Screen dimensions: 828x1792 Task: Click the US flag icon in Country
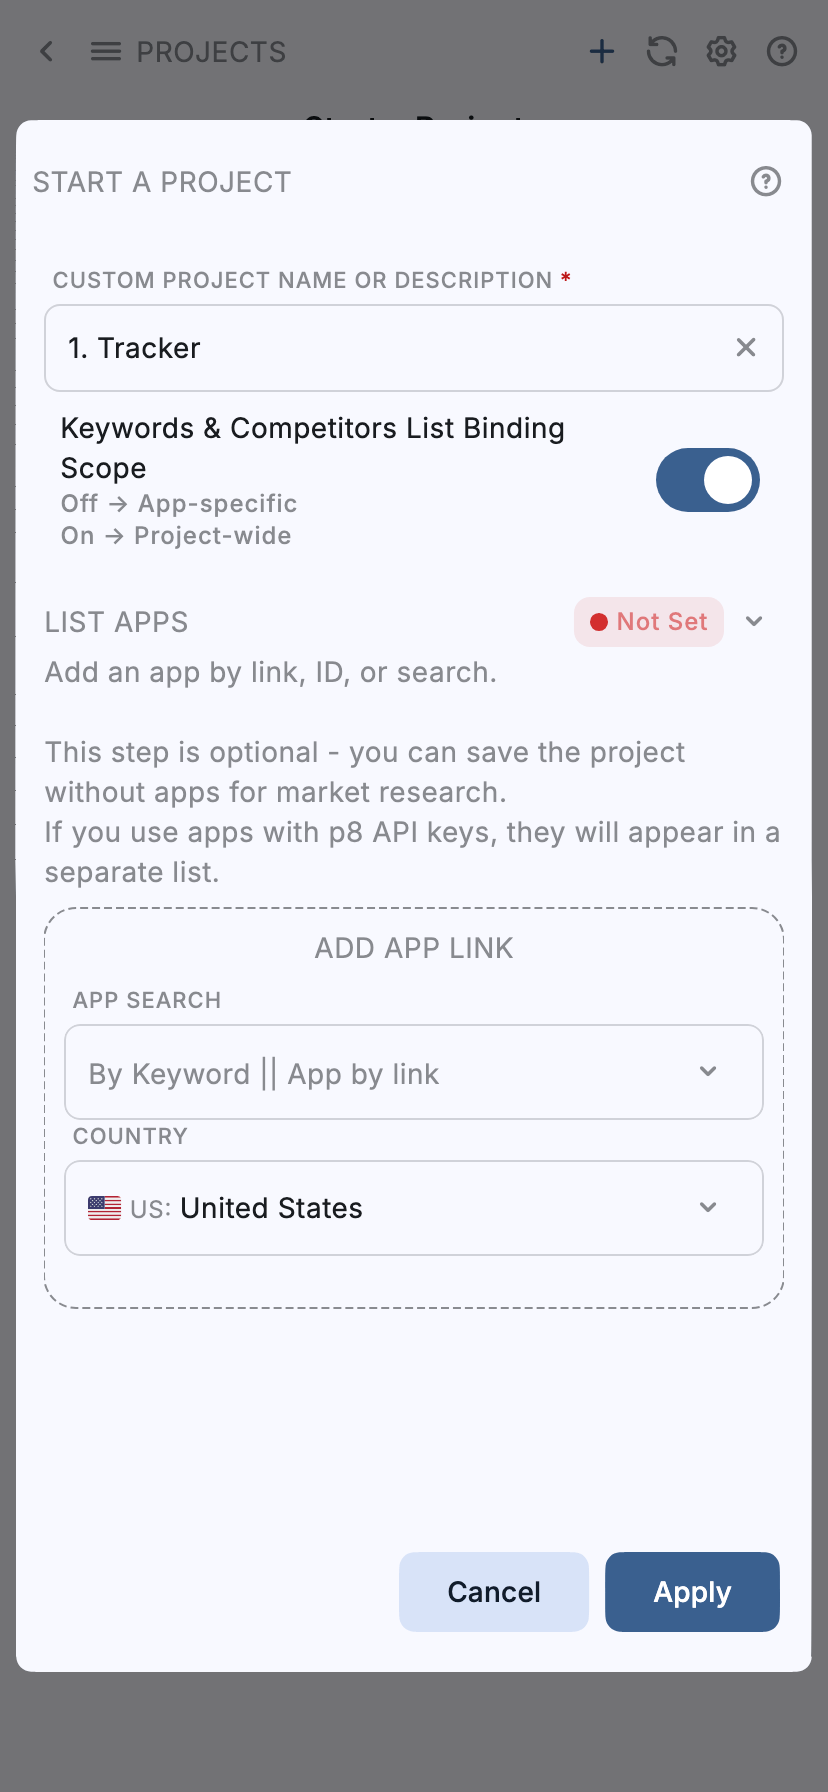click(x=104, y=1208)
